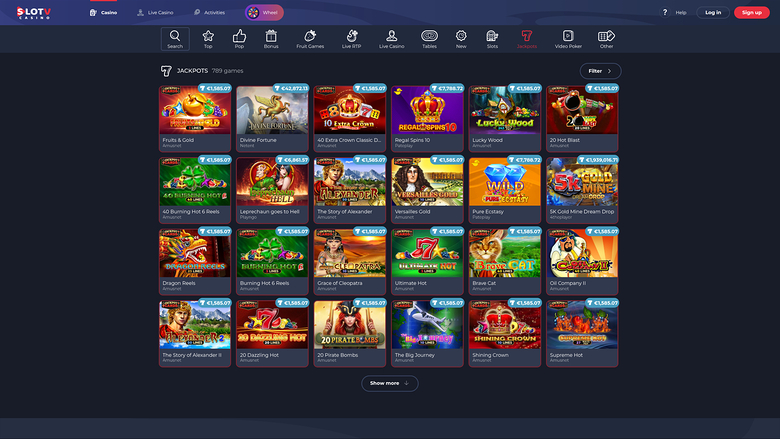
Task: Open the Activities header tab
Action: [x=209, y=12]
